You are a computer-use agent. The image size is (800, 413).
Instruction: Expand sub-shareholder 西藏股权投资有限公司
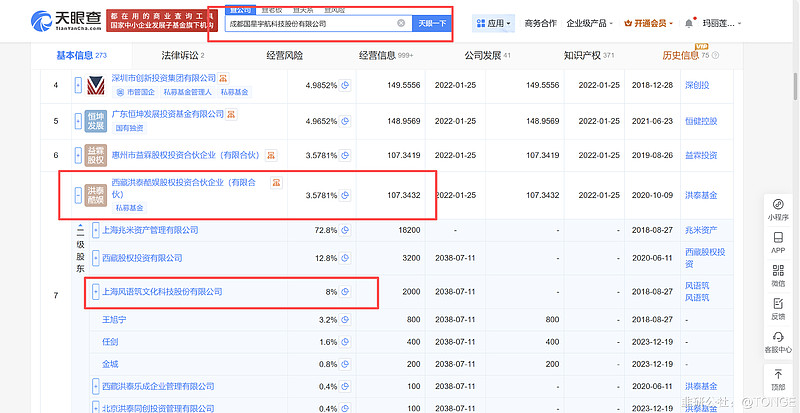pos(95,258)
